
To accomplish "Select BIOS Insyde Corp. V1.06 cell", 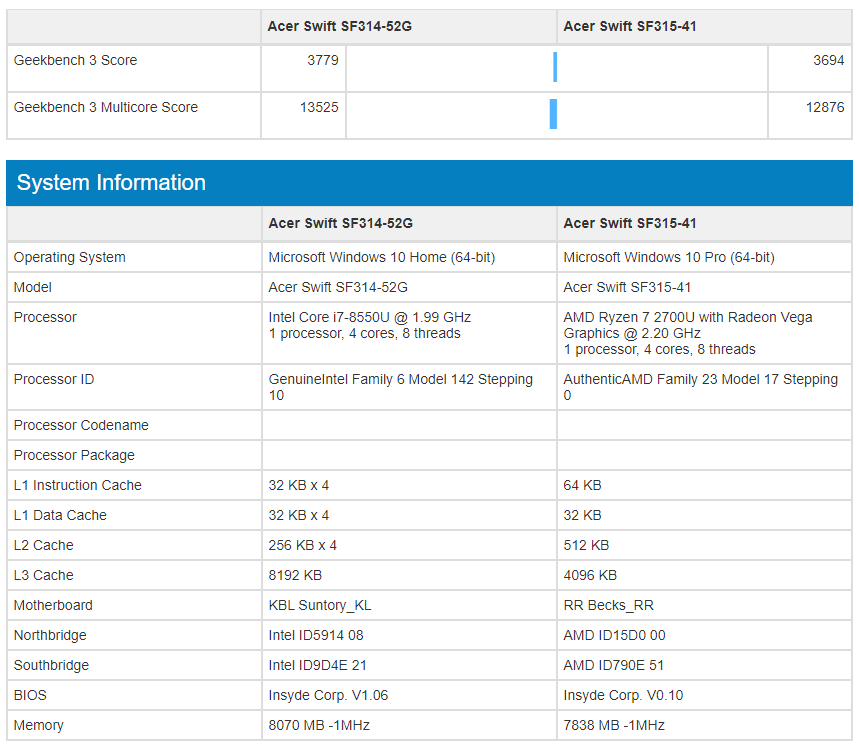I will (x=409, y=696).
